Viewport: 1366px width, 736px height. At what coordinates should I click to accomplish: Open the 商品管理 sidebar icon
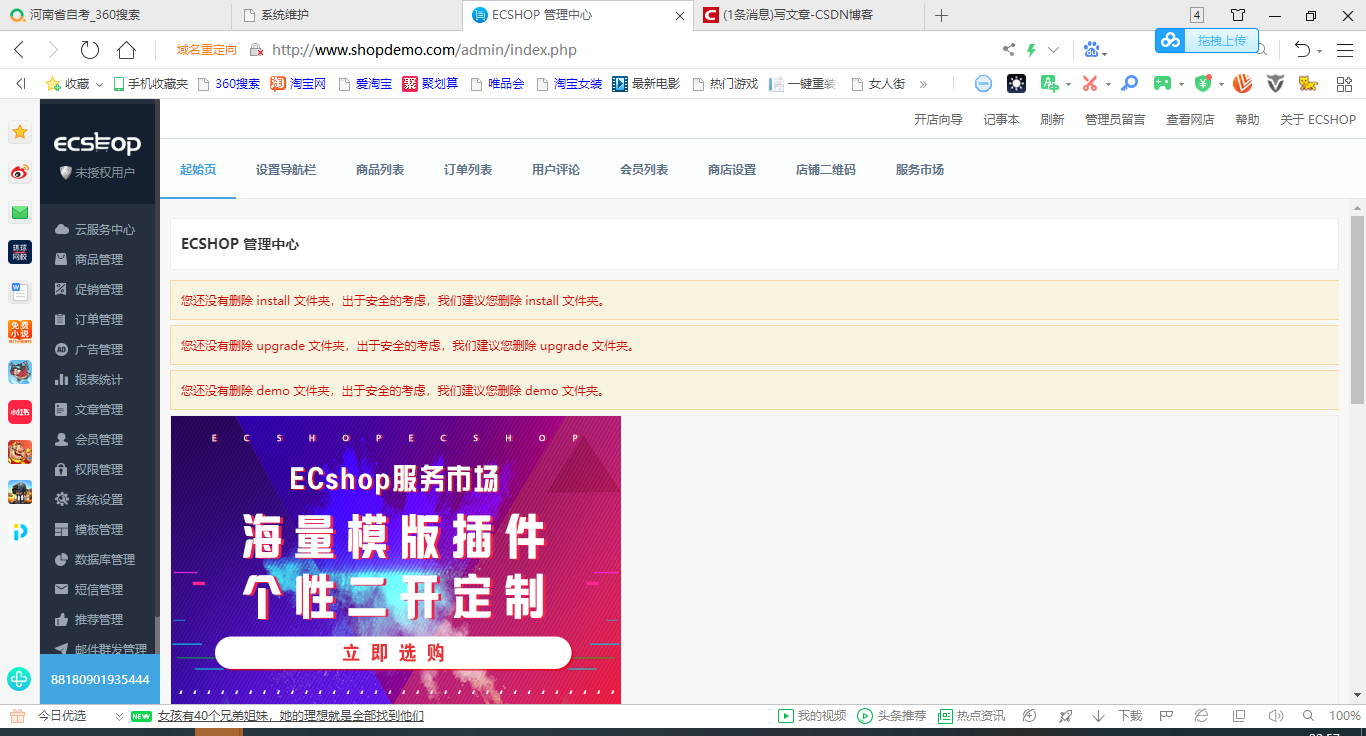pyautogui.click(x=62, y=259)
